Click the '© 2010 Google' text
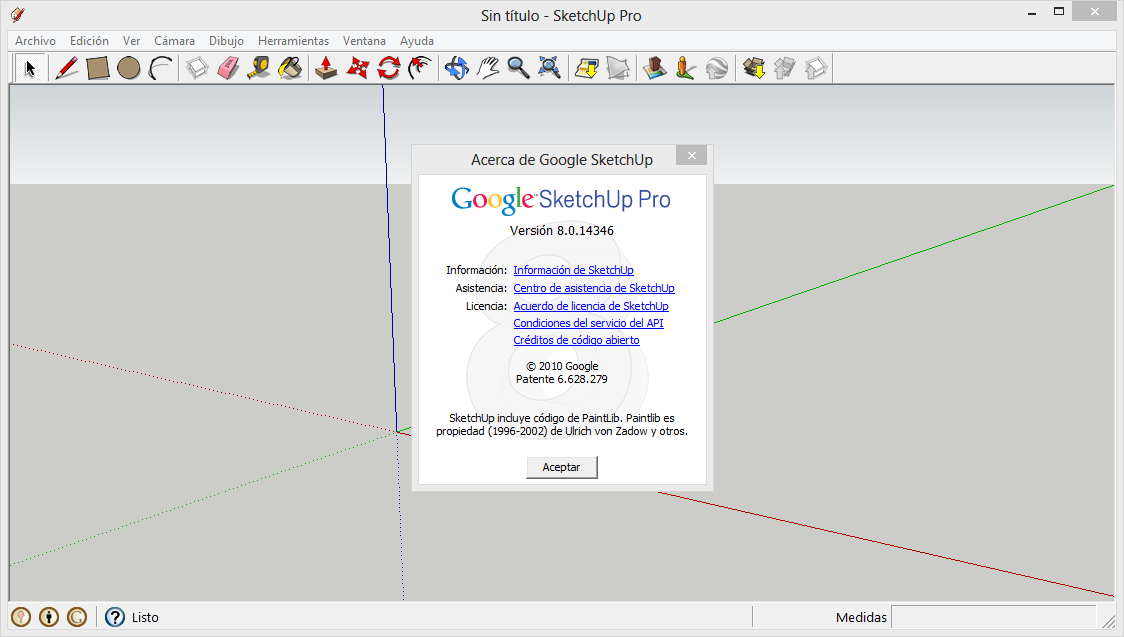1124x637 pixels. pyautogui.click(x=562, y=366)
